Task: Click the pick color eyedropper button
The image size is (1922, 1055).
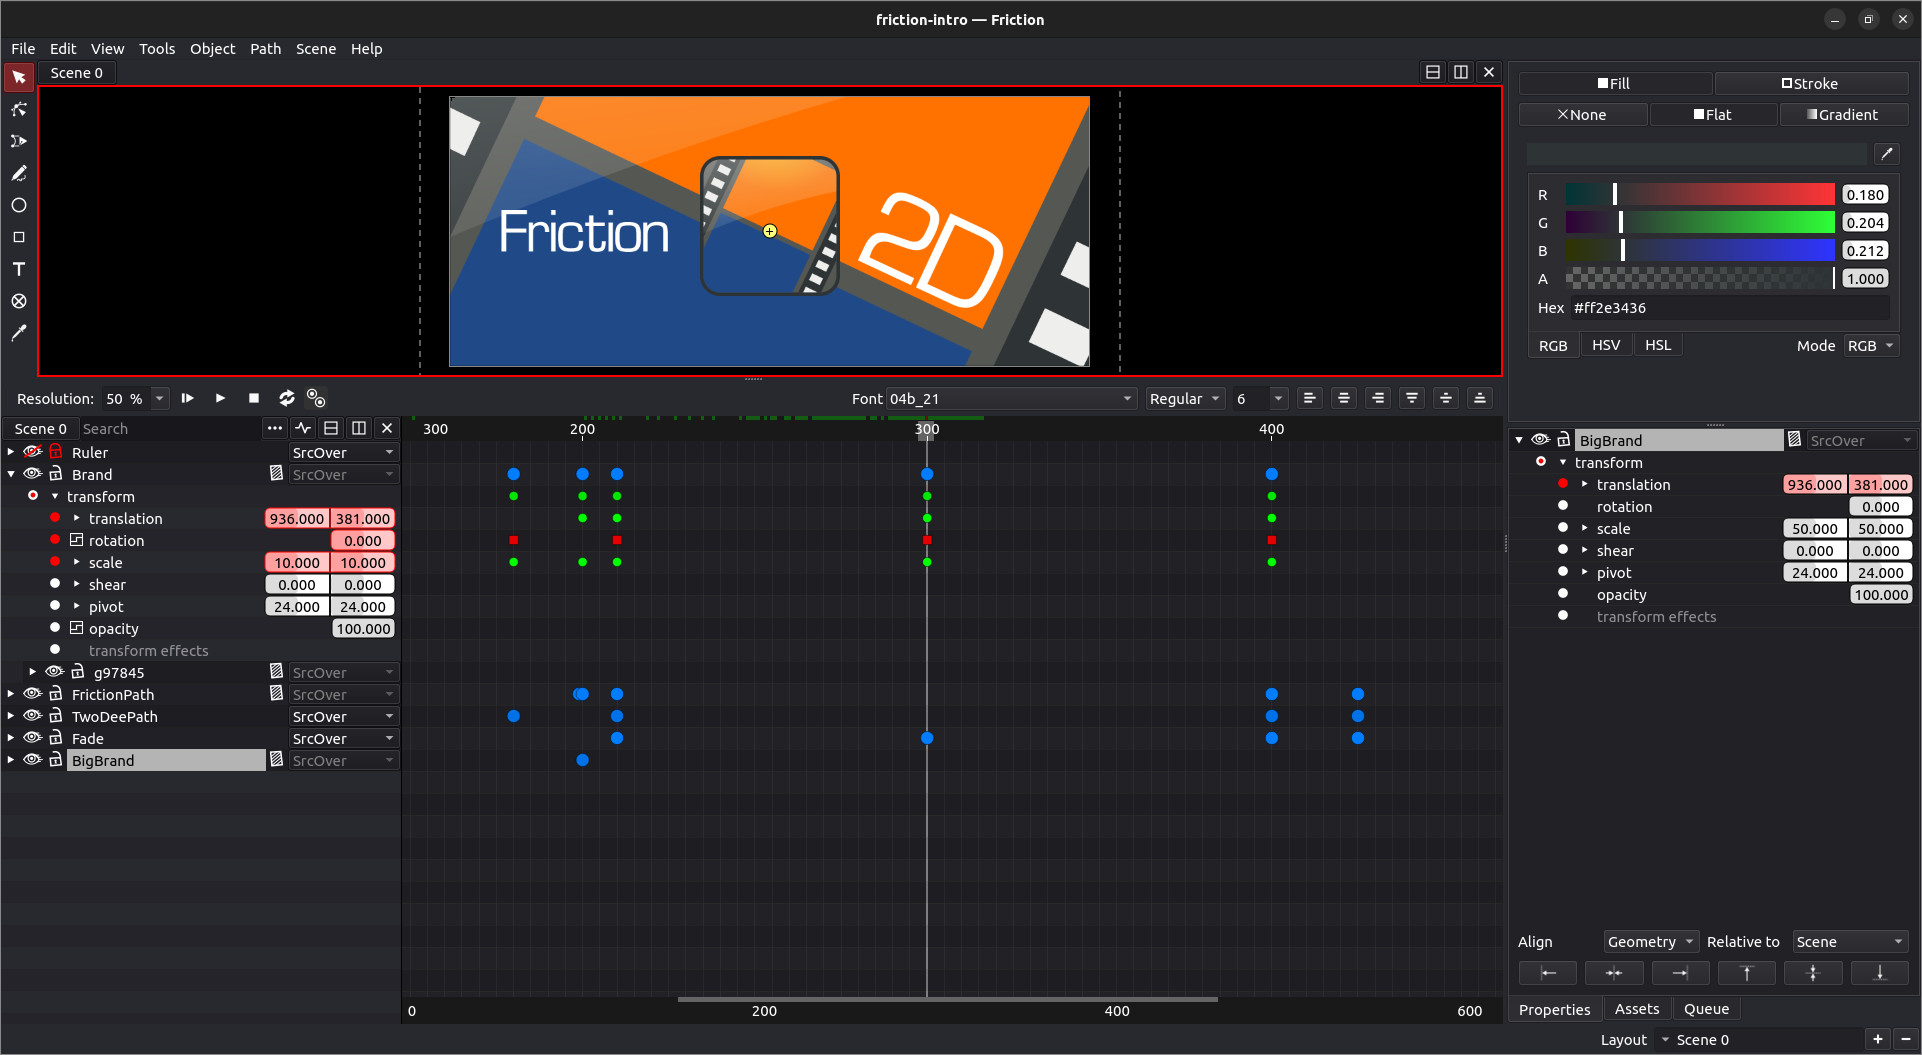Action: coord(1887,153)
